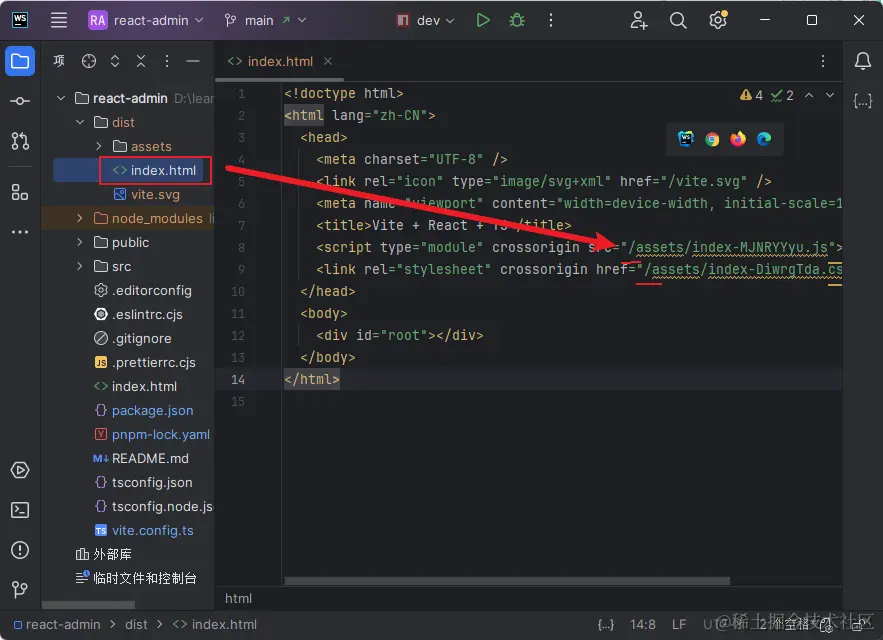Image resolution: width=883 pixels, height=640 pixels.
Task: Select the .prettierrc.cjs file
Action: coord(145,362)
